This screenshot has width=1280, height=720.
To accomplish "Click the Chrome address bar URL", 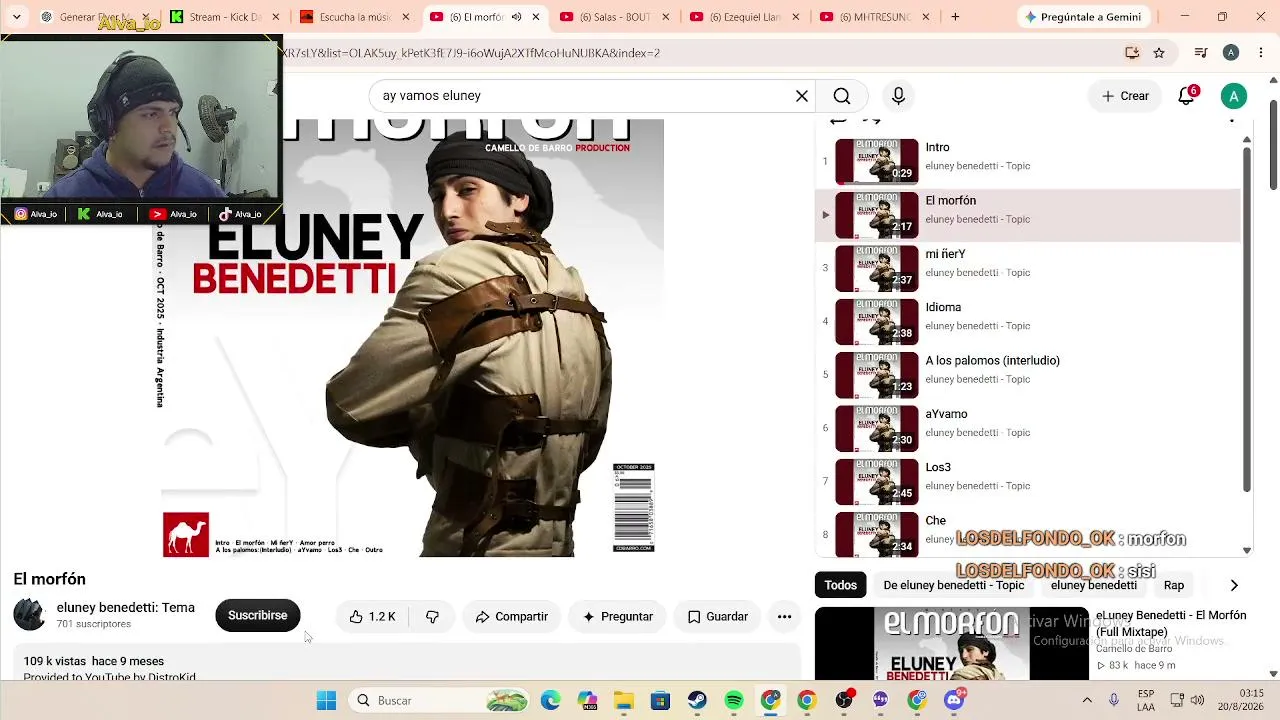I will click(470, 53).
